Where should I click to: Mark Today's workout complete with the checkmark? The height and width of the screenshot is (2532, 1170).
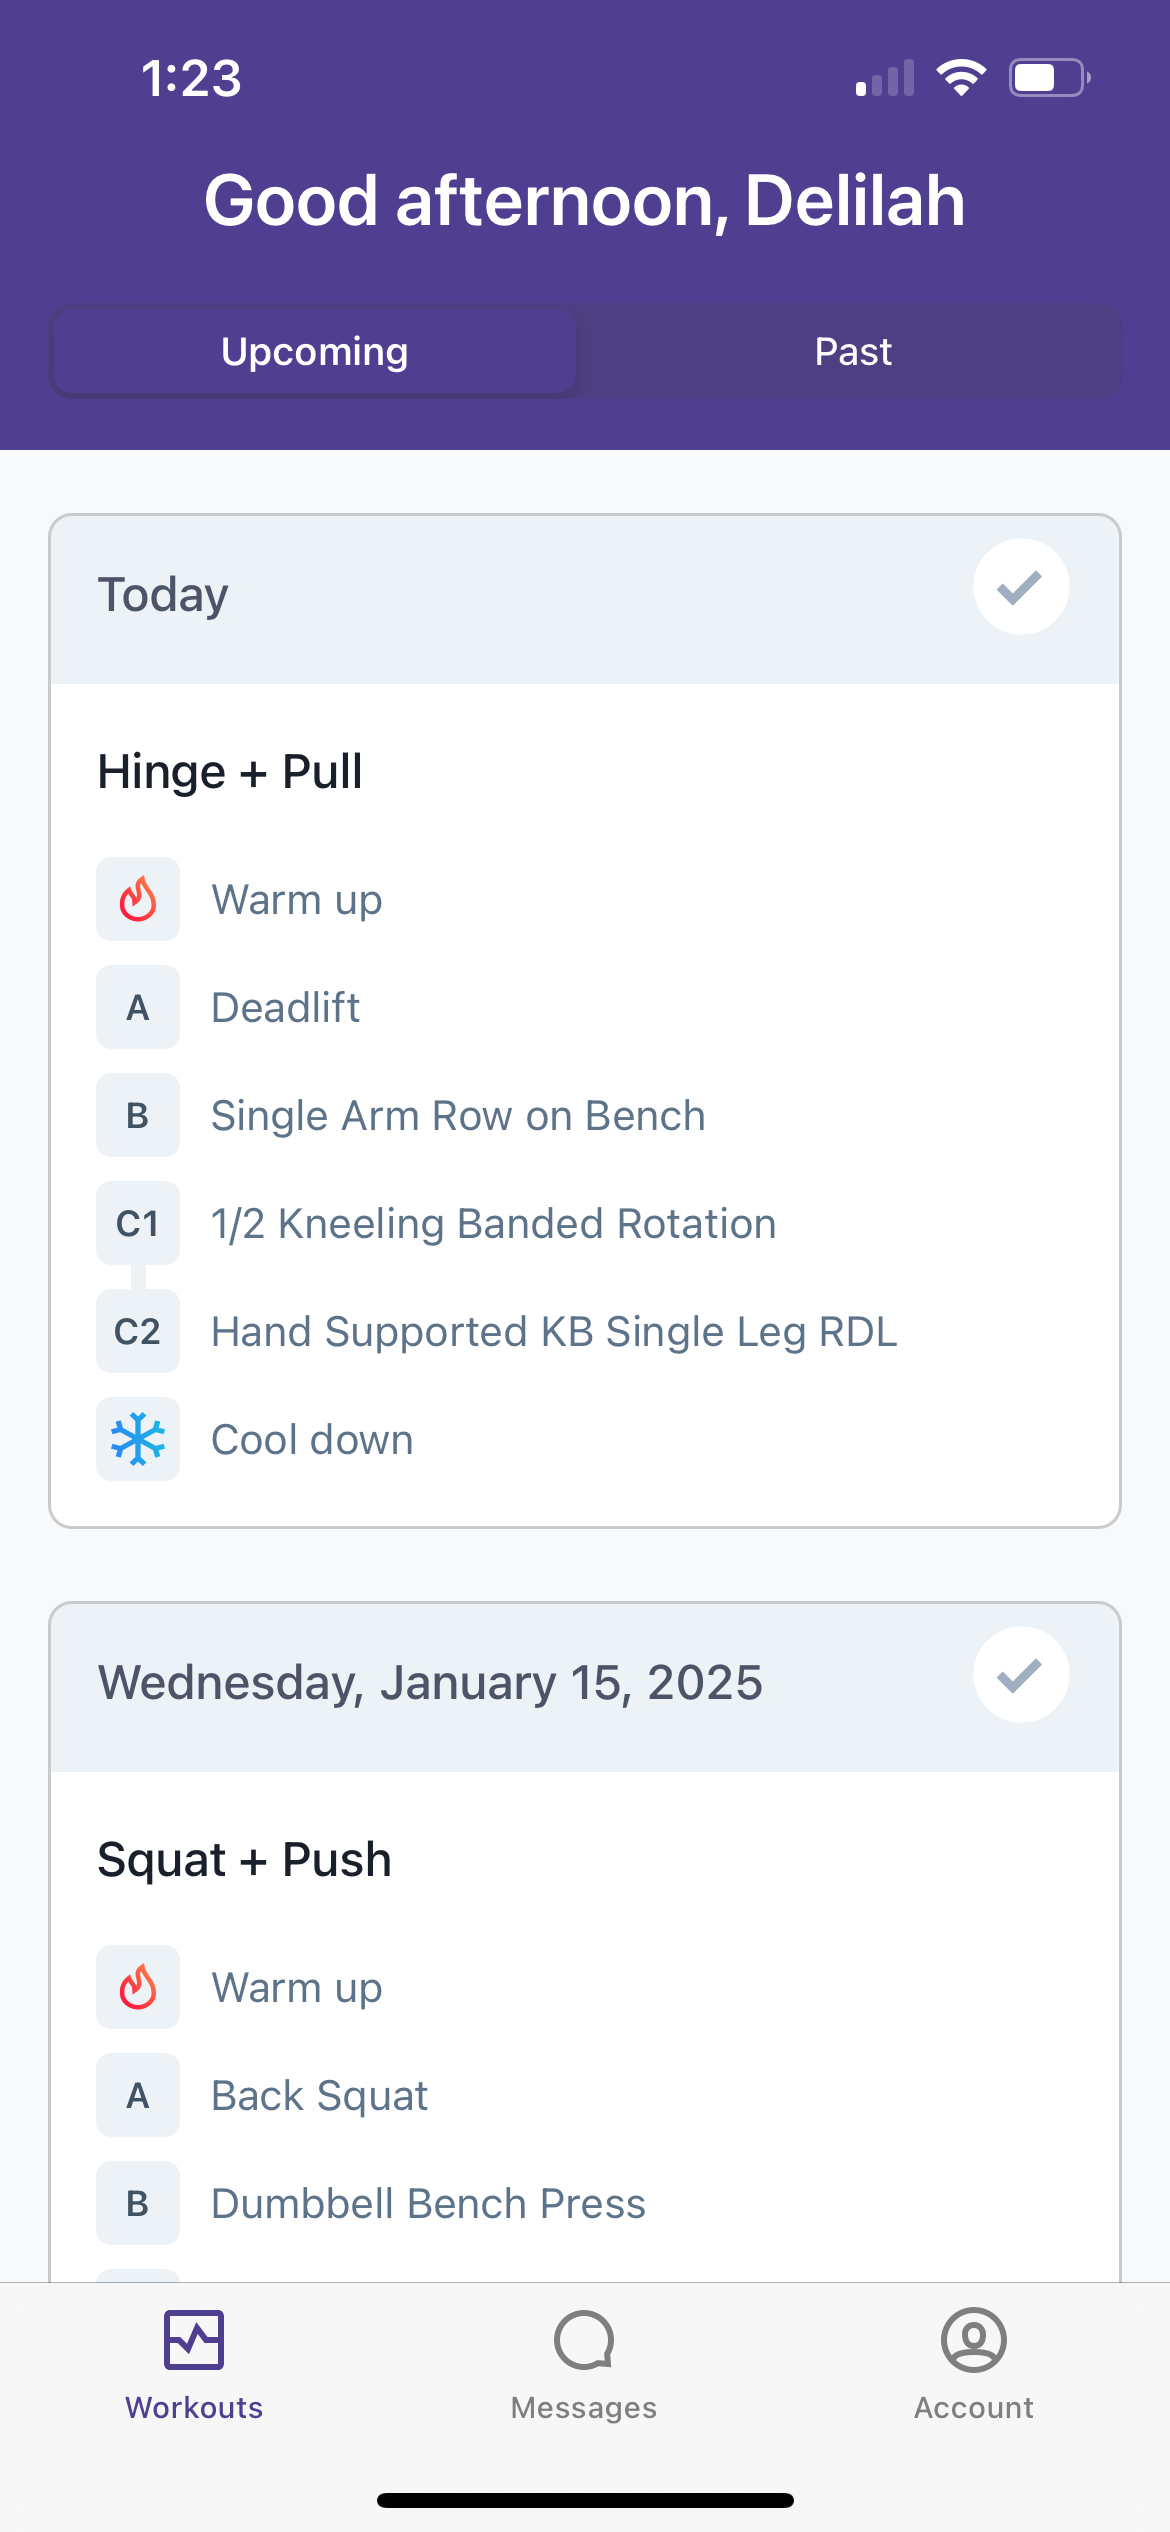[1021, 587]
